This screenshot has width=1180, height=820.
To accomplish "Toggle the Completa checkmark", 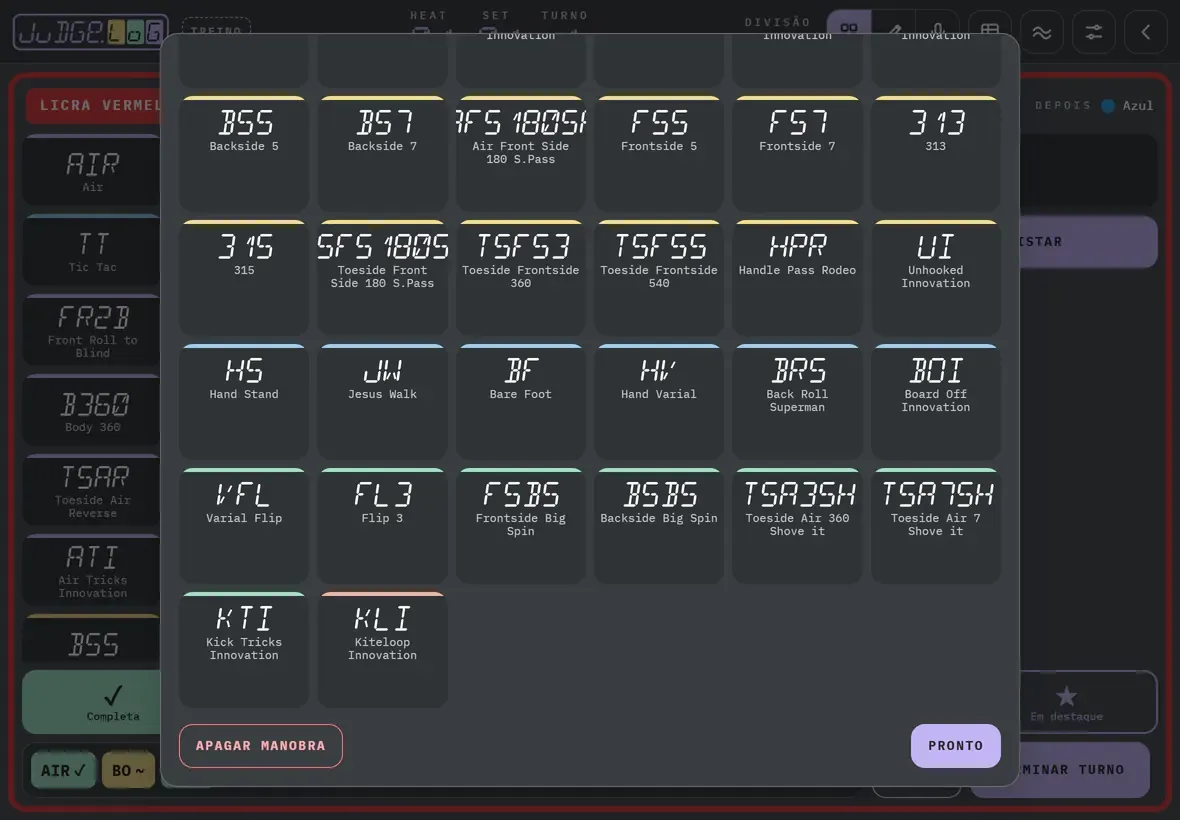I will pyautogui.click(x=94, y=702).
